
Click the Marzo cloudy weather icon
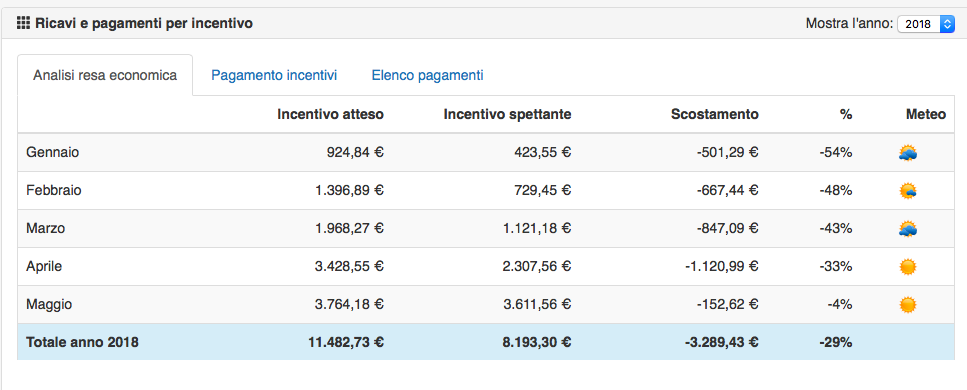tap(908, 229)
